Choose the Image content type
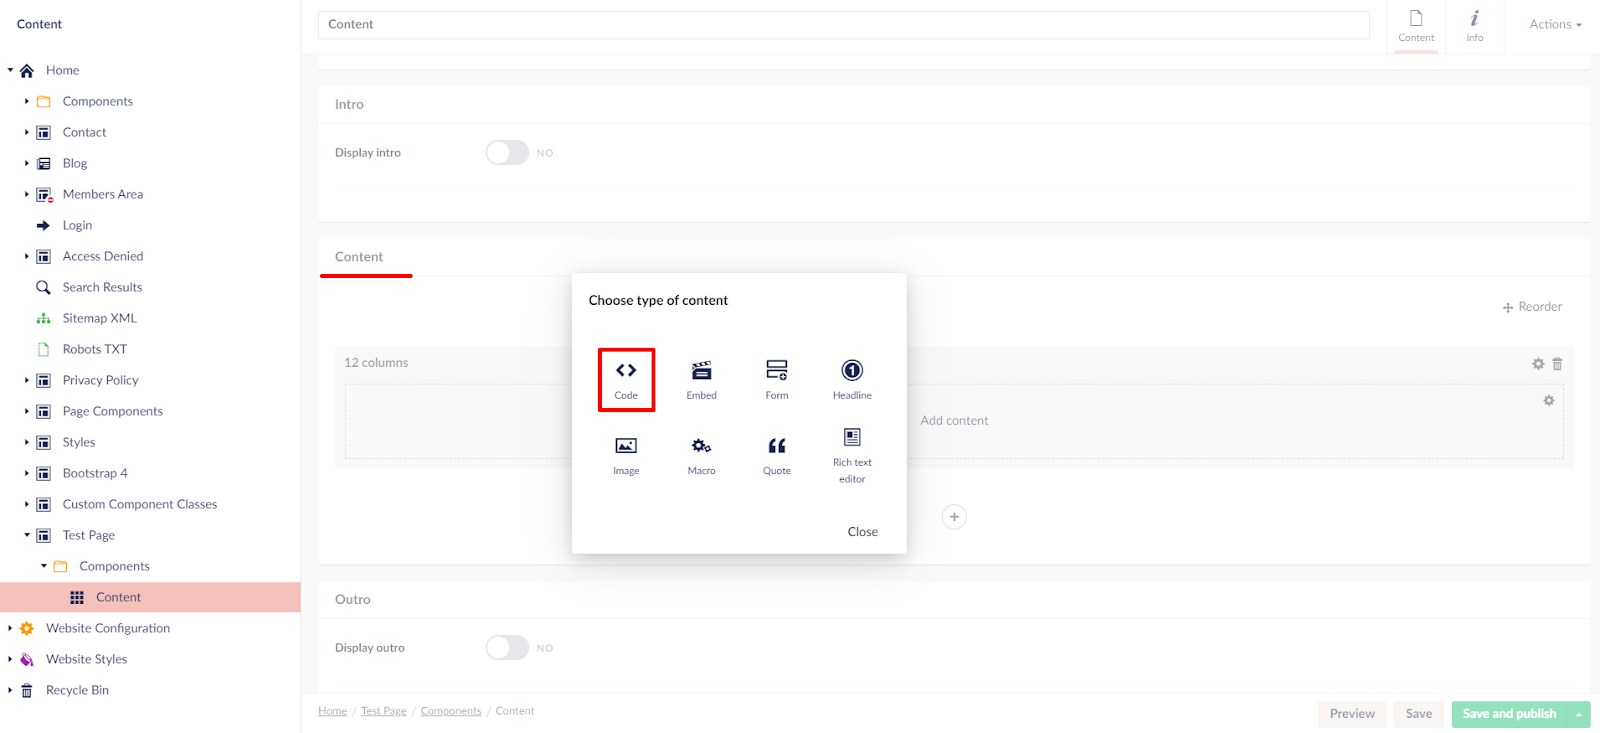The image size is (1600, 733). tap(626, 455)
